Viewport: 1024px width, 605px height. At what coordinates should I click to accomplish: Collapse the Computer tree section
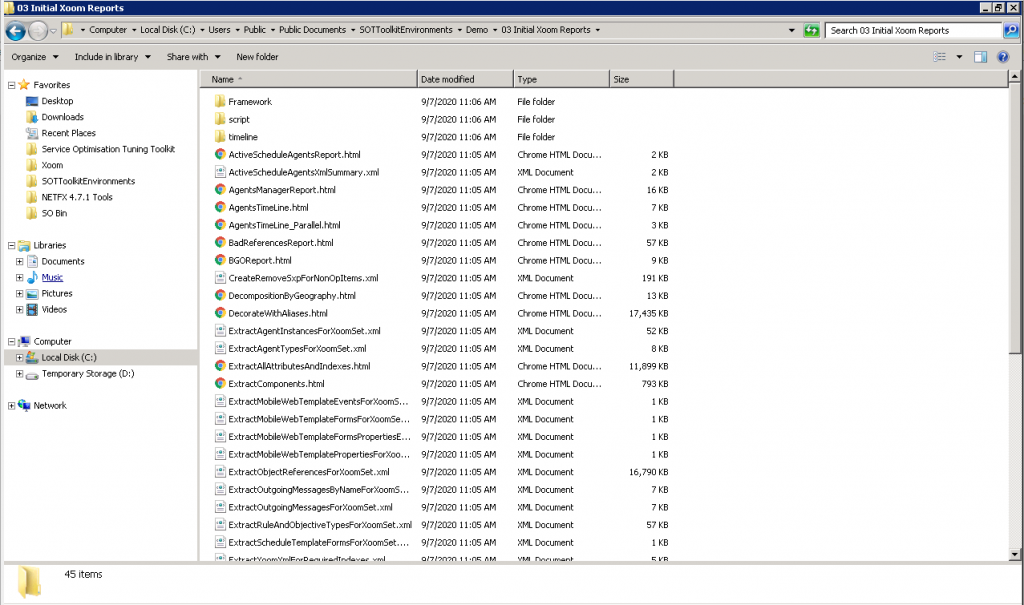click(x=11, y=342)
